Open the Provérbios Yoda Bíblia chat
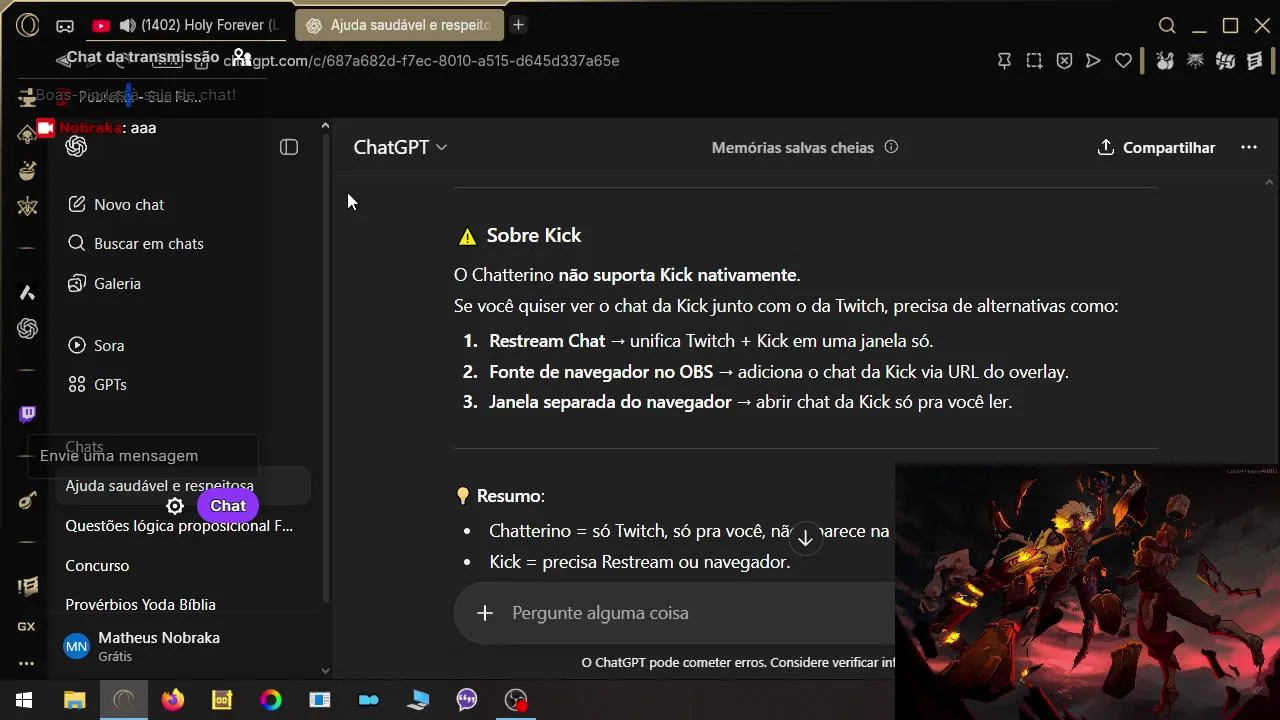This screenshot has height=720, width=1280. 140,604
